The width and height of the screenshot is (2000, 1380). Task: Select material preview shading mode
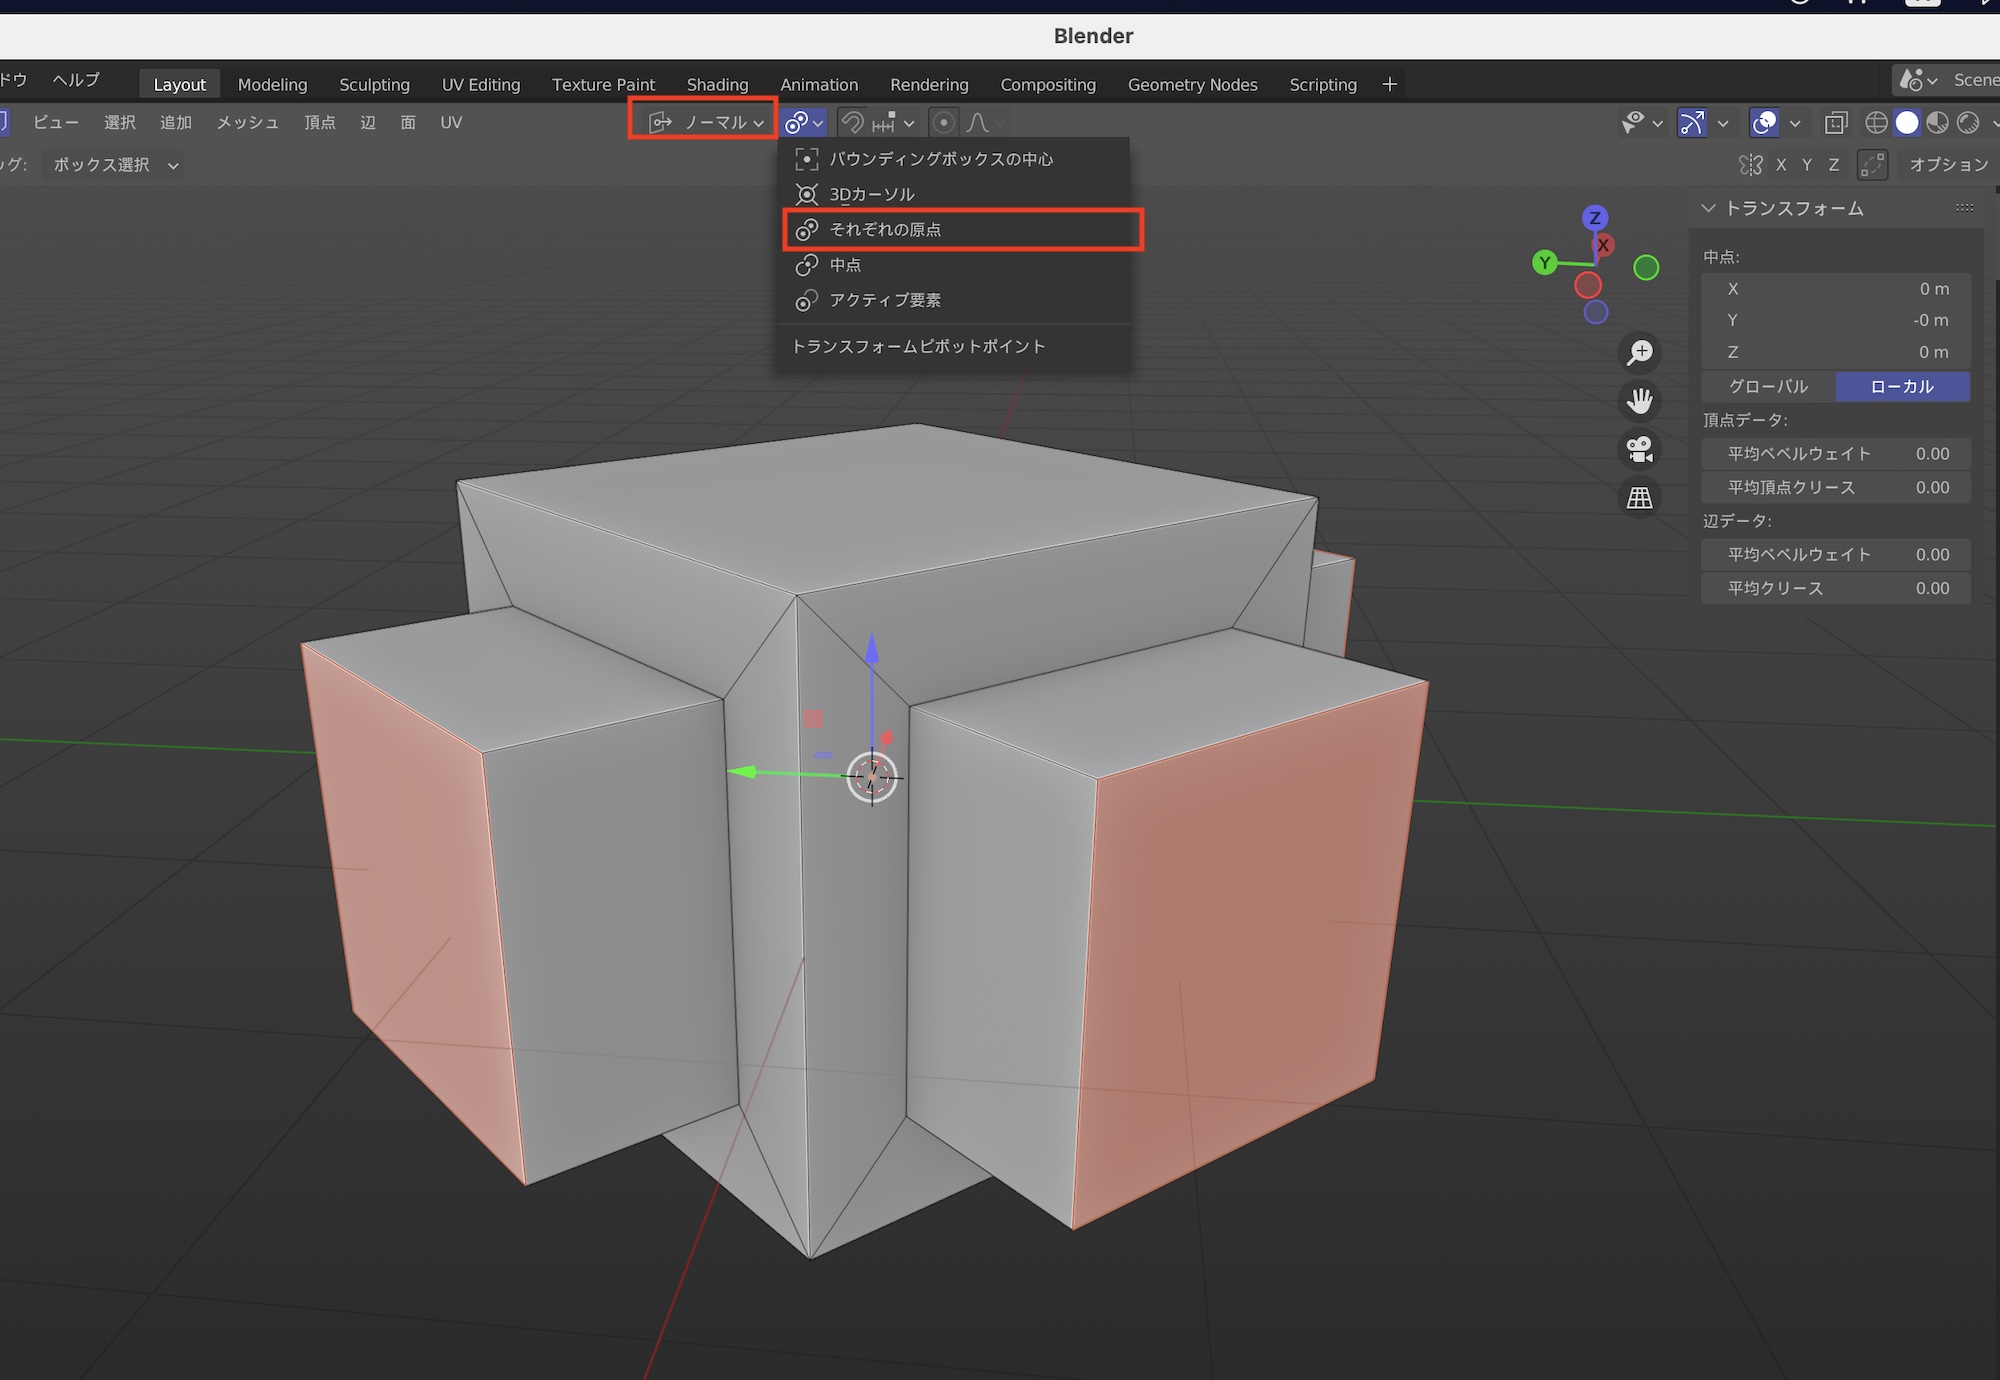point(1937,122)
